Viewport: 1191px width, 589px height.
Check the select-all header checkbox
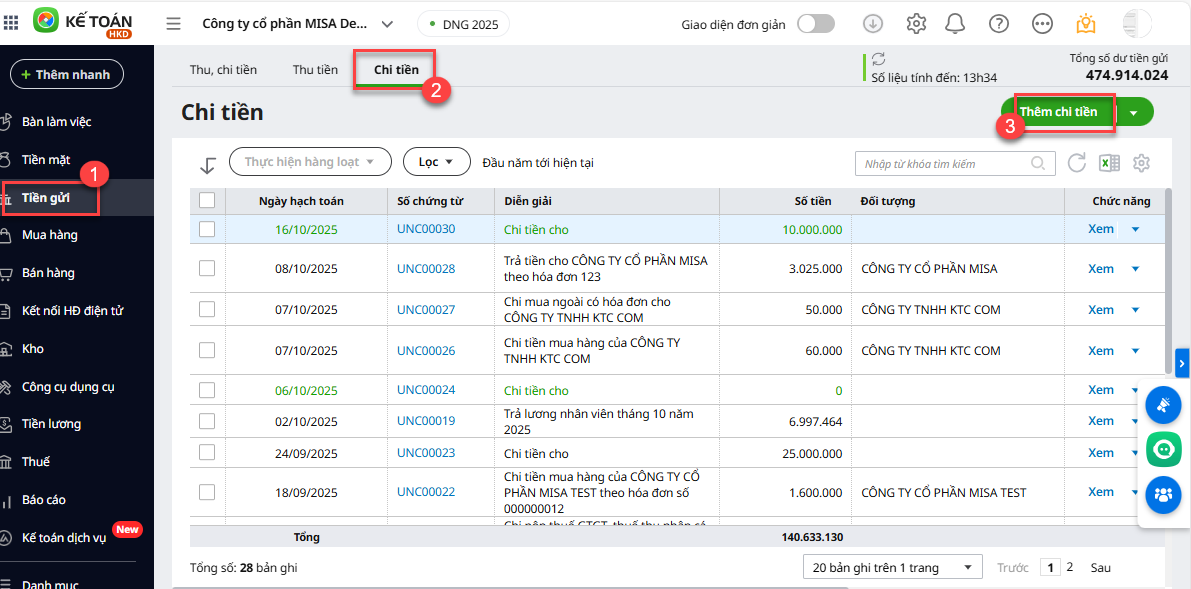point(207,201)
